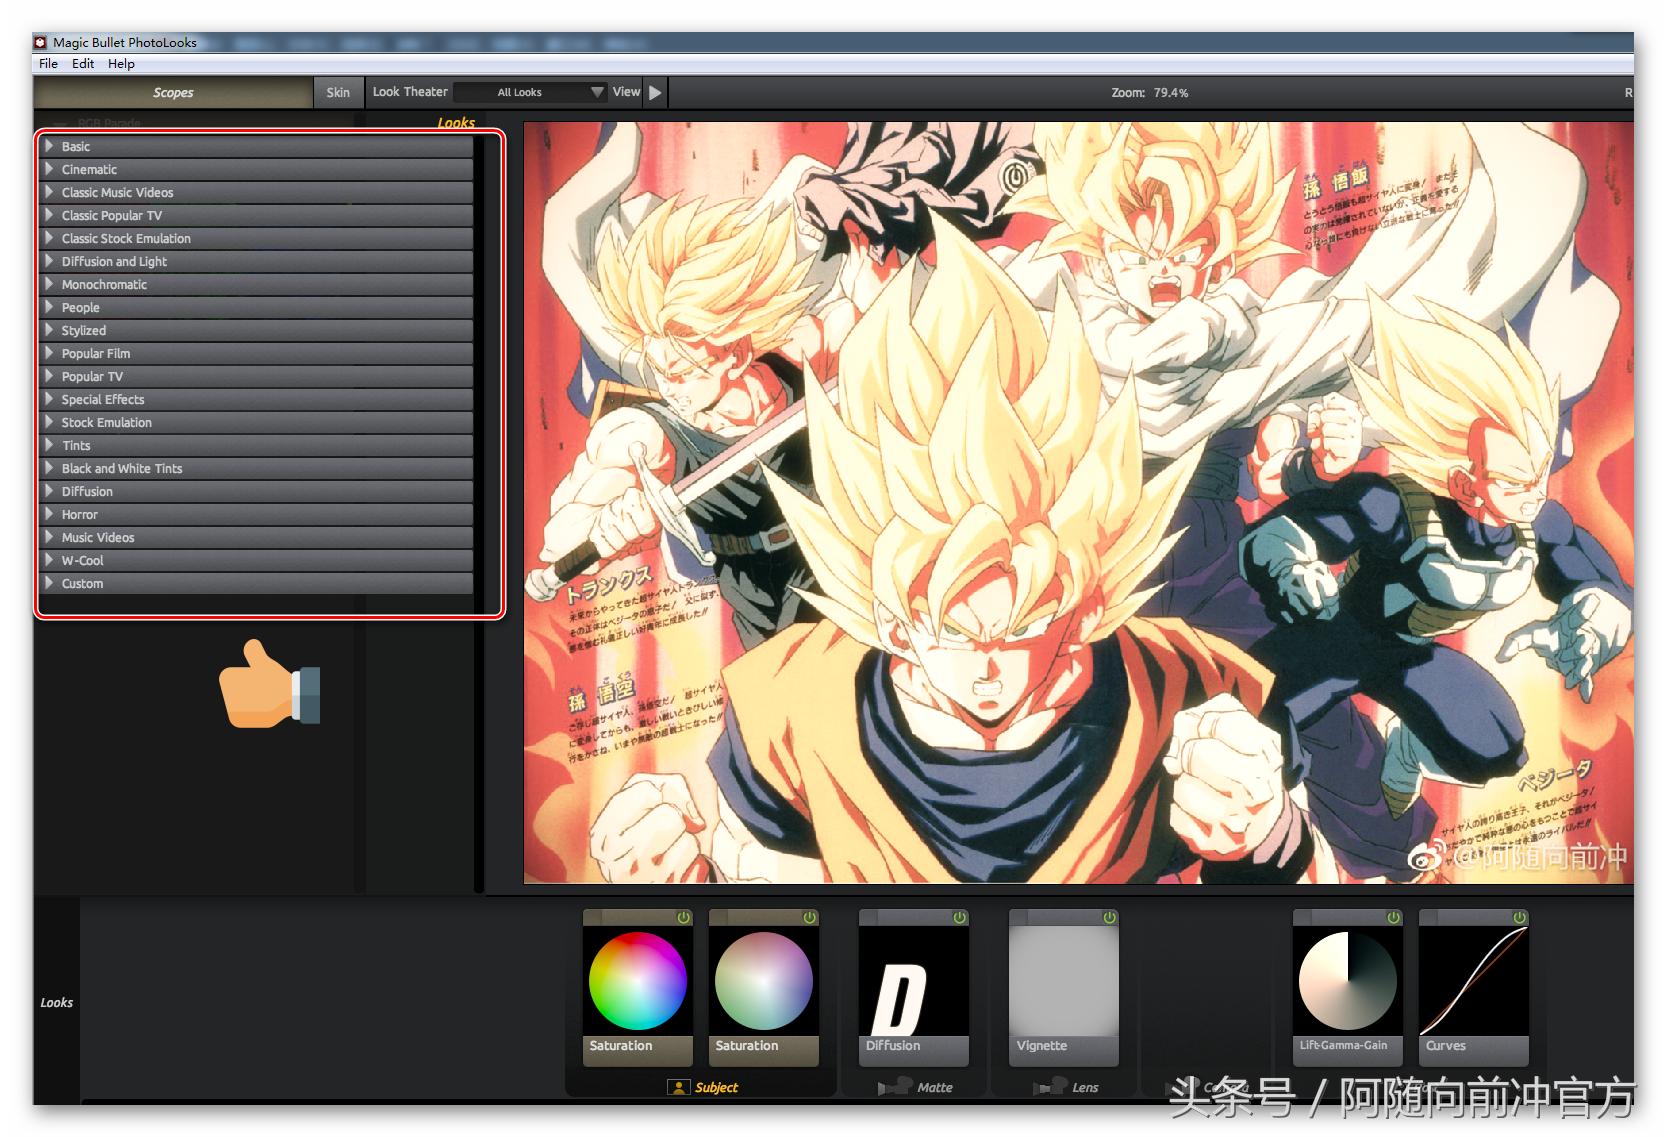Expand the Black and White Tints category

click(x=255, y=468)
